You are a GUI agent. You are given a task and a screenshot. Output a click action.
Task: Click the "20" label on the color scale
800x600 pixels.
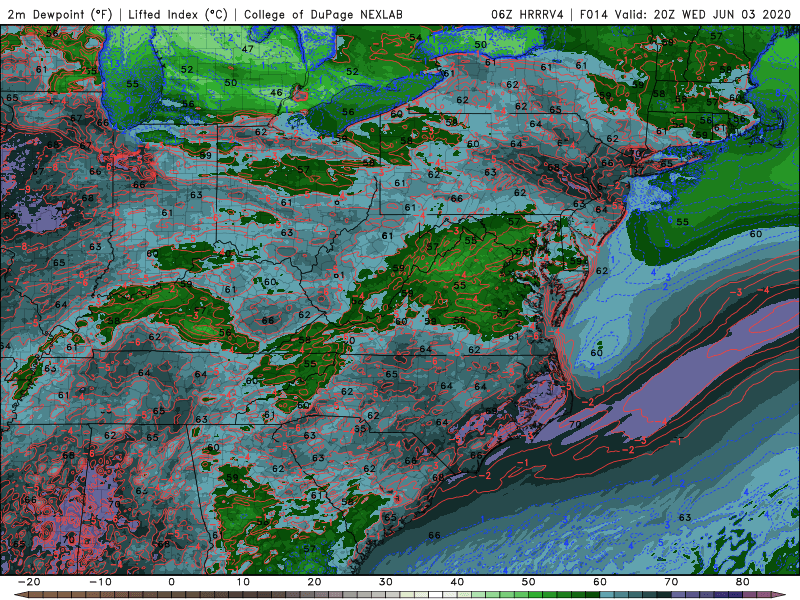click(314, 582)
